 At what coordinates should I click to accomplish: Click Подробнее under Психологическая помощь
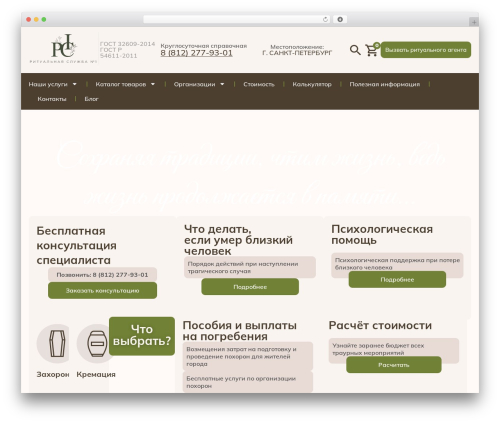(397, 280)
